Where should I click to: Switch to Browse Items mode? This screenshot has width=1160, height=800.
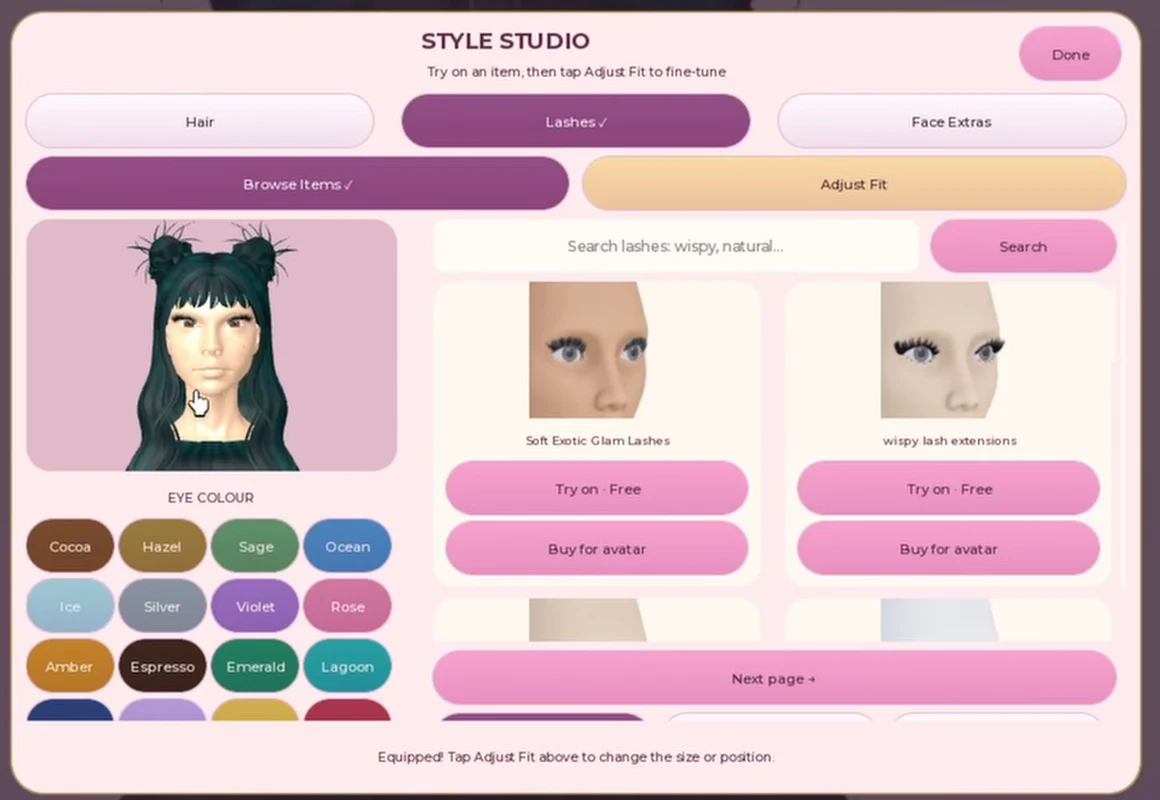click(297, 184)
